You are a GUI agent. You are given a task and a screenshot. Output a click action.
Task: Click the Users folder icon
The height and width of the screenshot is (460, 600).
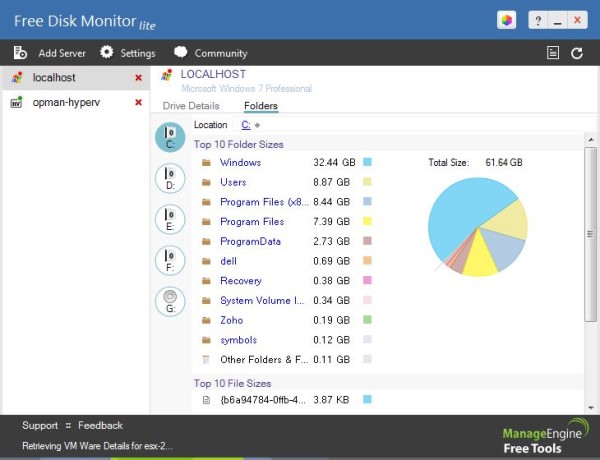coord(206,182)
